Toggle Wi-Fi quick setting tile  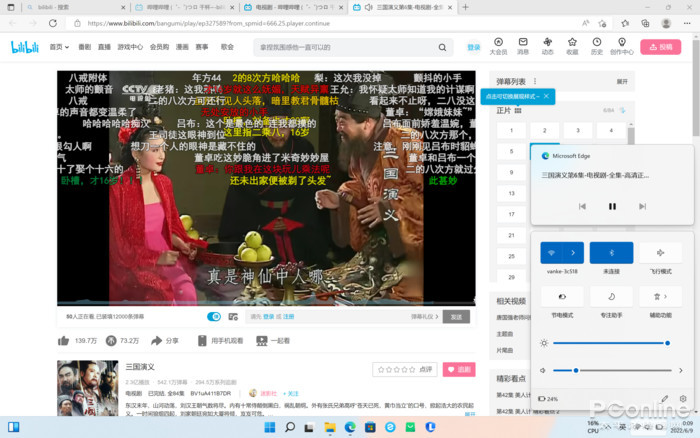[551, 253]
